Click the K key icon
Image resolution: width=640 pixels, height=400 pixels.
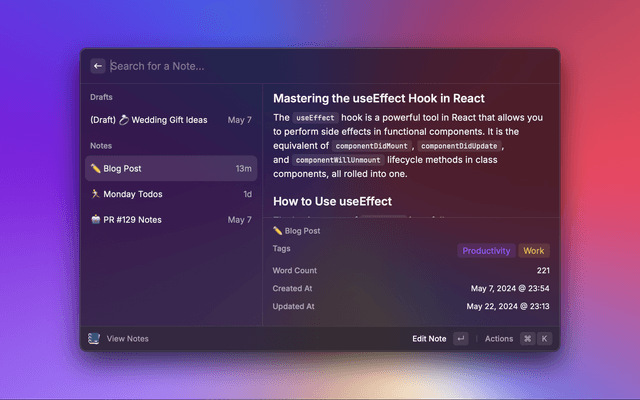click(544, 339)
